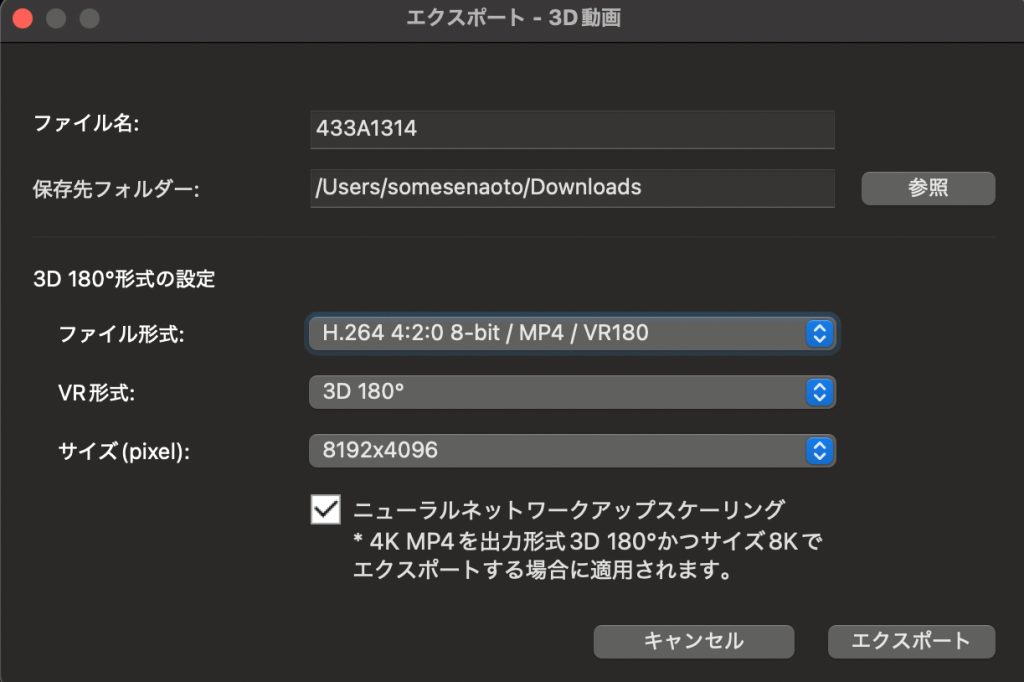Select the /Users/somesenaoto/Downloads folder path field
The width and height of the screenshot is (1024, 682).
click(x=571, y=188)
